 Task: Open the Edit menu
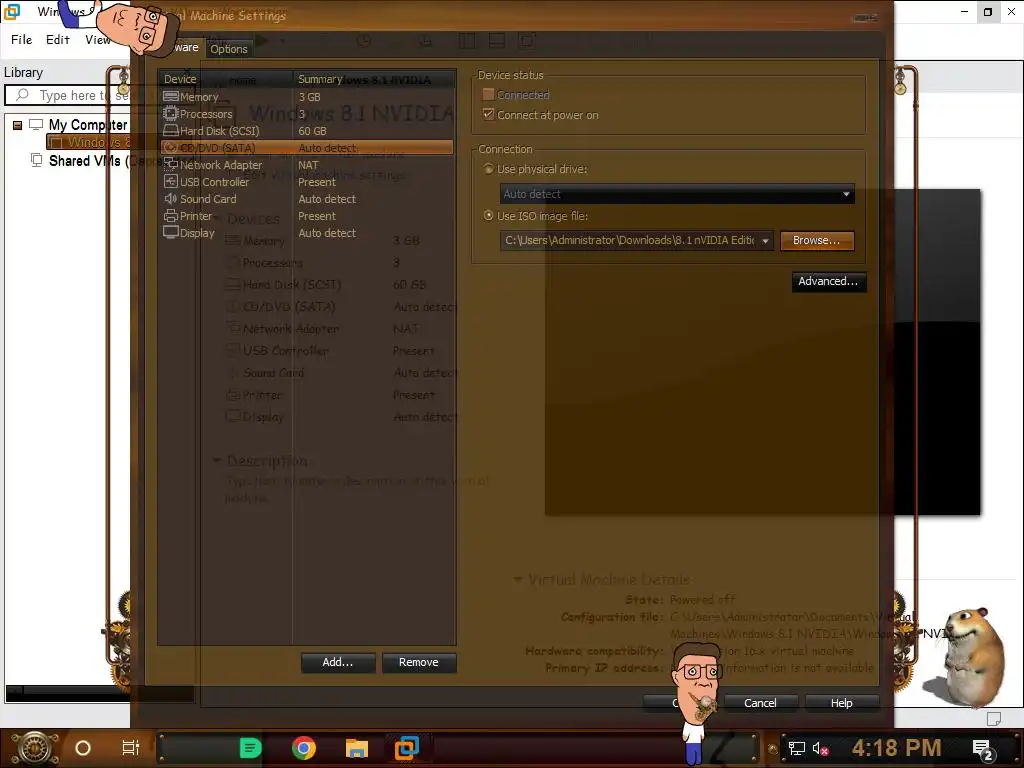pos(57,39)
